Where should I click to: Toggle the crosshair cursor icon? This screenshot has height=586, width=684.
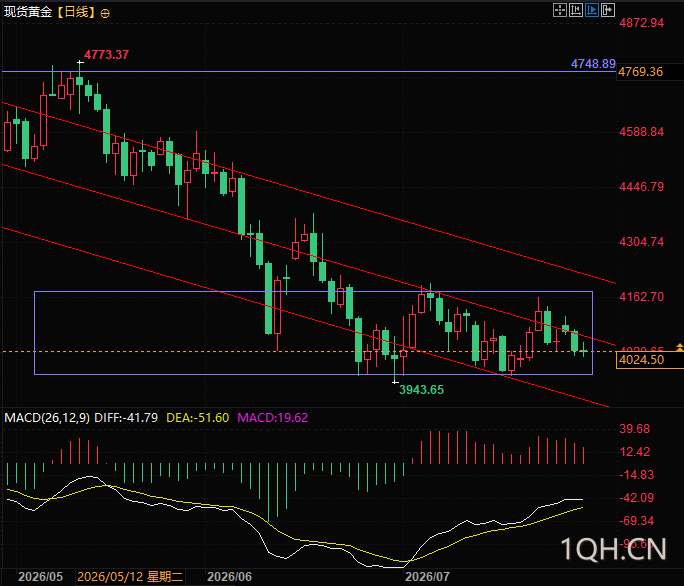[x=560, y=10]
